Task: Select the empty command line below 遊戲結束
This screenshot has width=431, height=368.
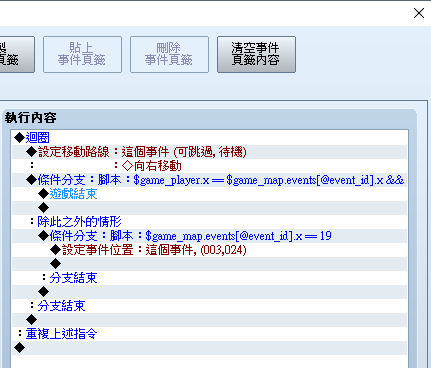Action: (x=209, y=208)
